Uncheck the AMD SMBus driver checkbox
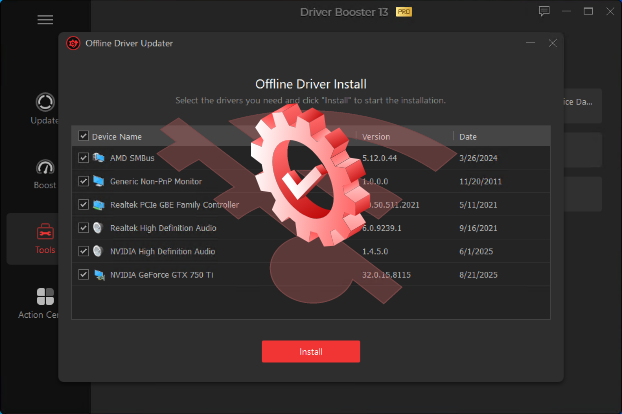Viewport: 622px width, 414px height. [83, 158]
